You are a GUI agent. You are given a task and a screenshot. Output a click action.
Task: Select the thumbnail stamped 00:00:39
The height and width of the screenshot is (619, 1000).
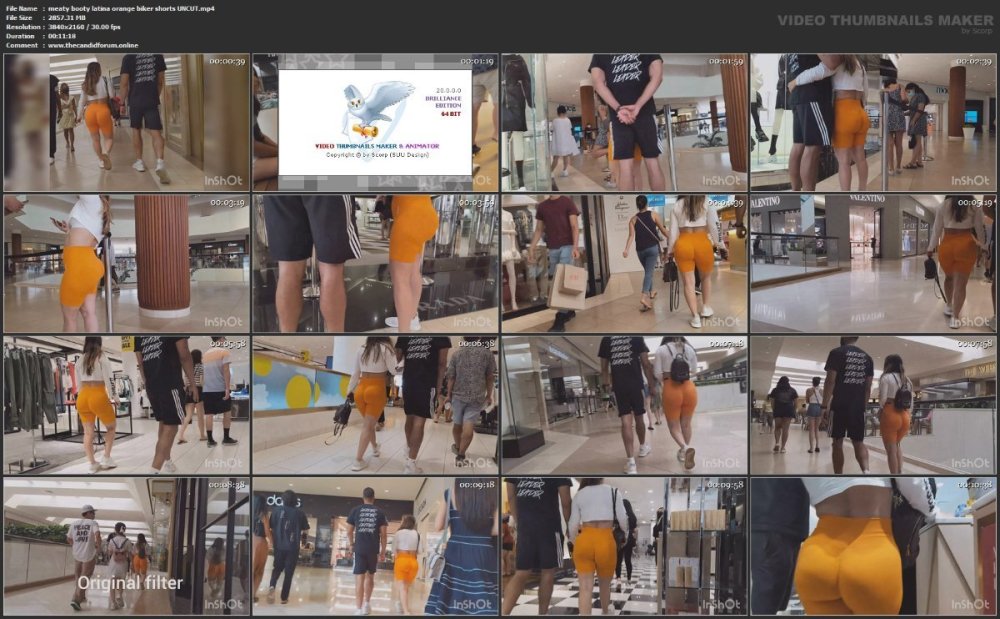click(126, 122)
